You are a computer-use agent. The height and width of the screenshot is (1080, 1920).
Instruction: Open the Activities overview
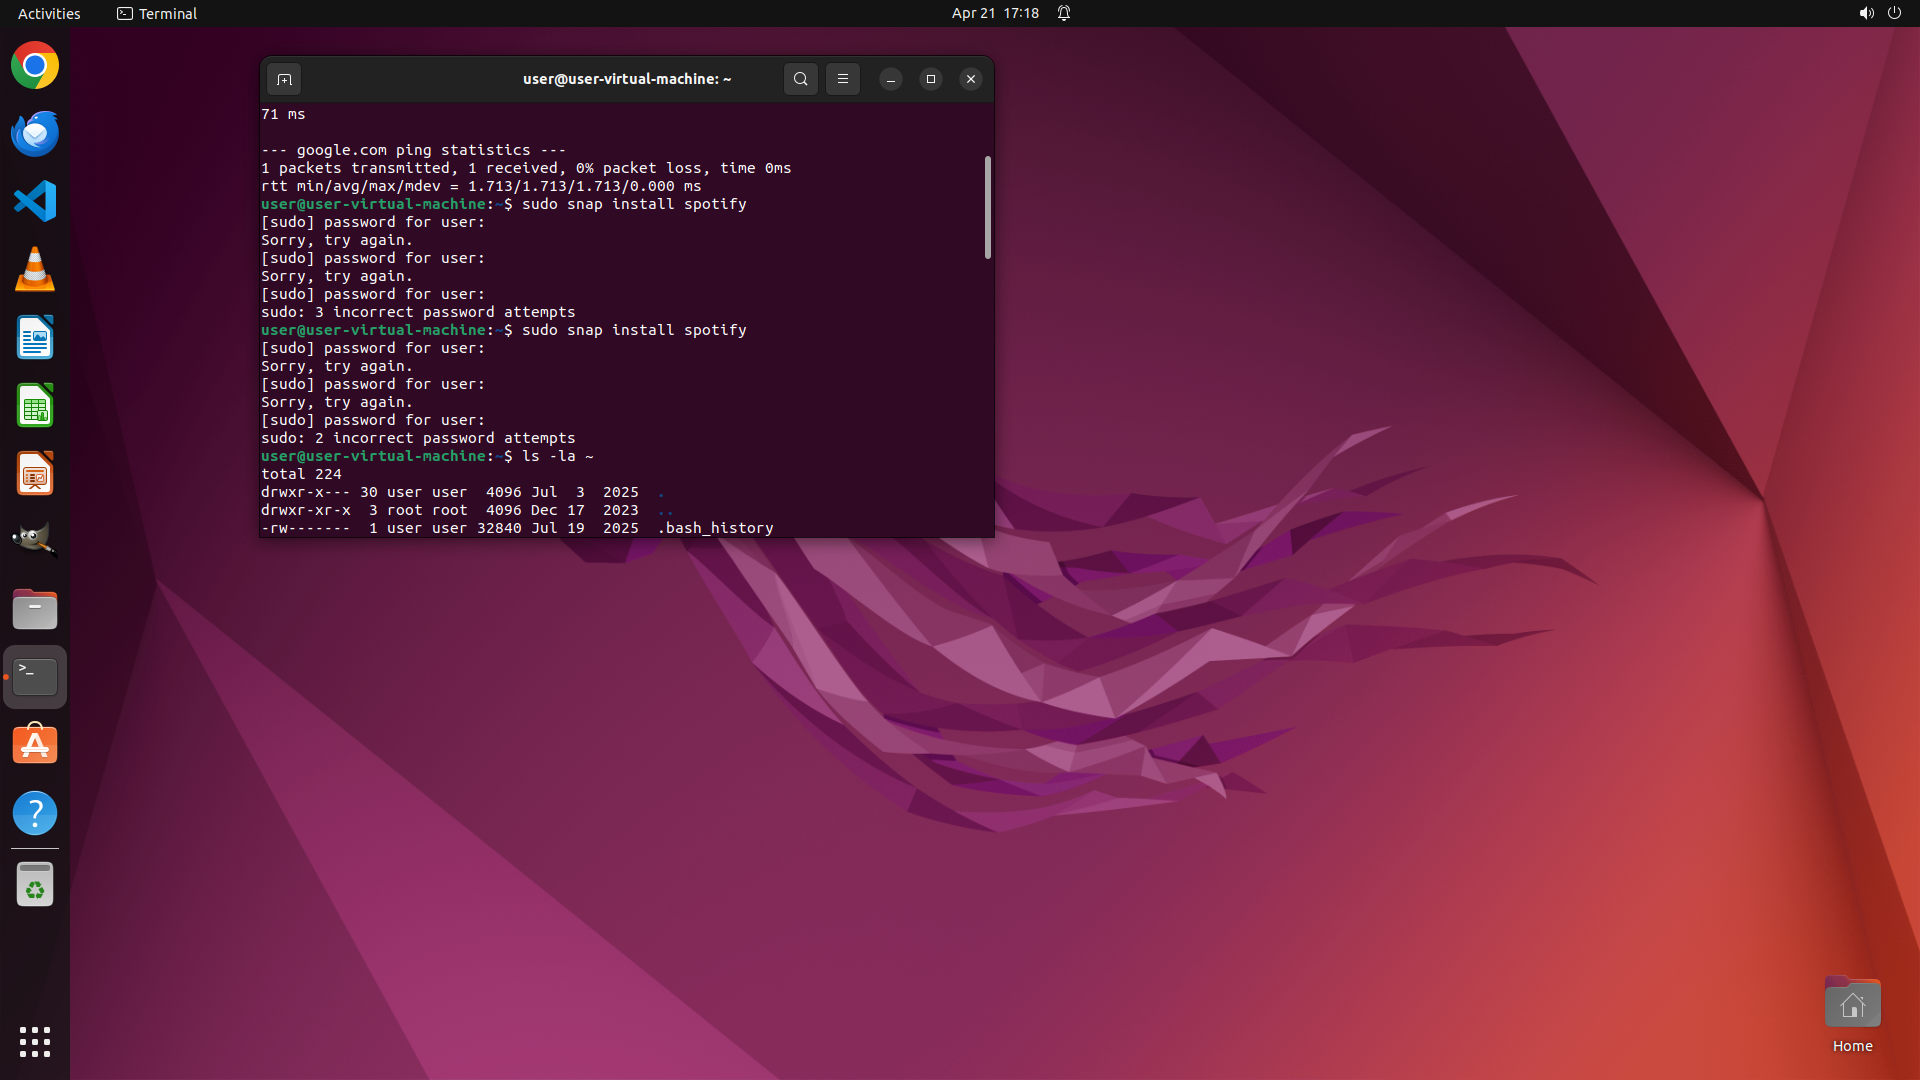point(49,13)
